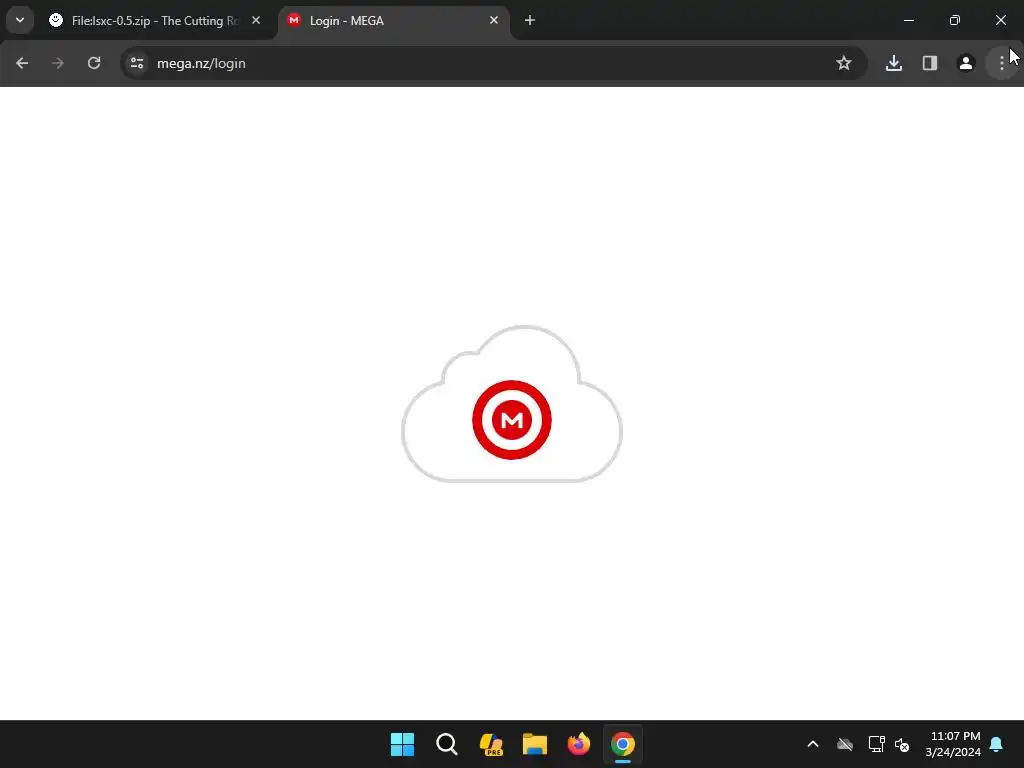Close the Login - MEGA tab
This screenshot has height=768, width=1024.
coord(494,20)
